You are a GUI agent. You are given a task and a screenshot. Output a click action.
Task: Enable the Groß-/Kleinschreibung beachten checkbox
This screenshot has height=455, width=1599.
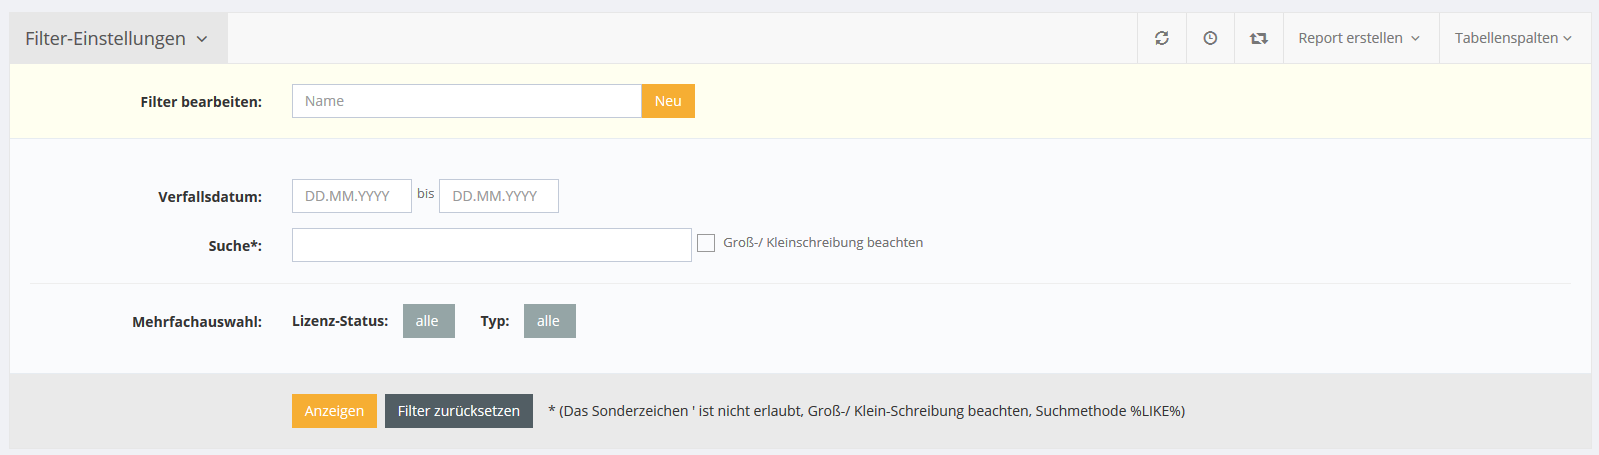click(x=706, y=243)
